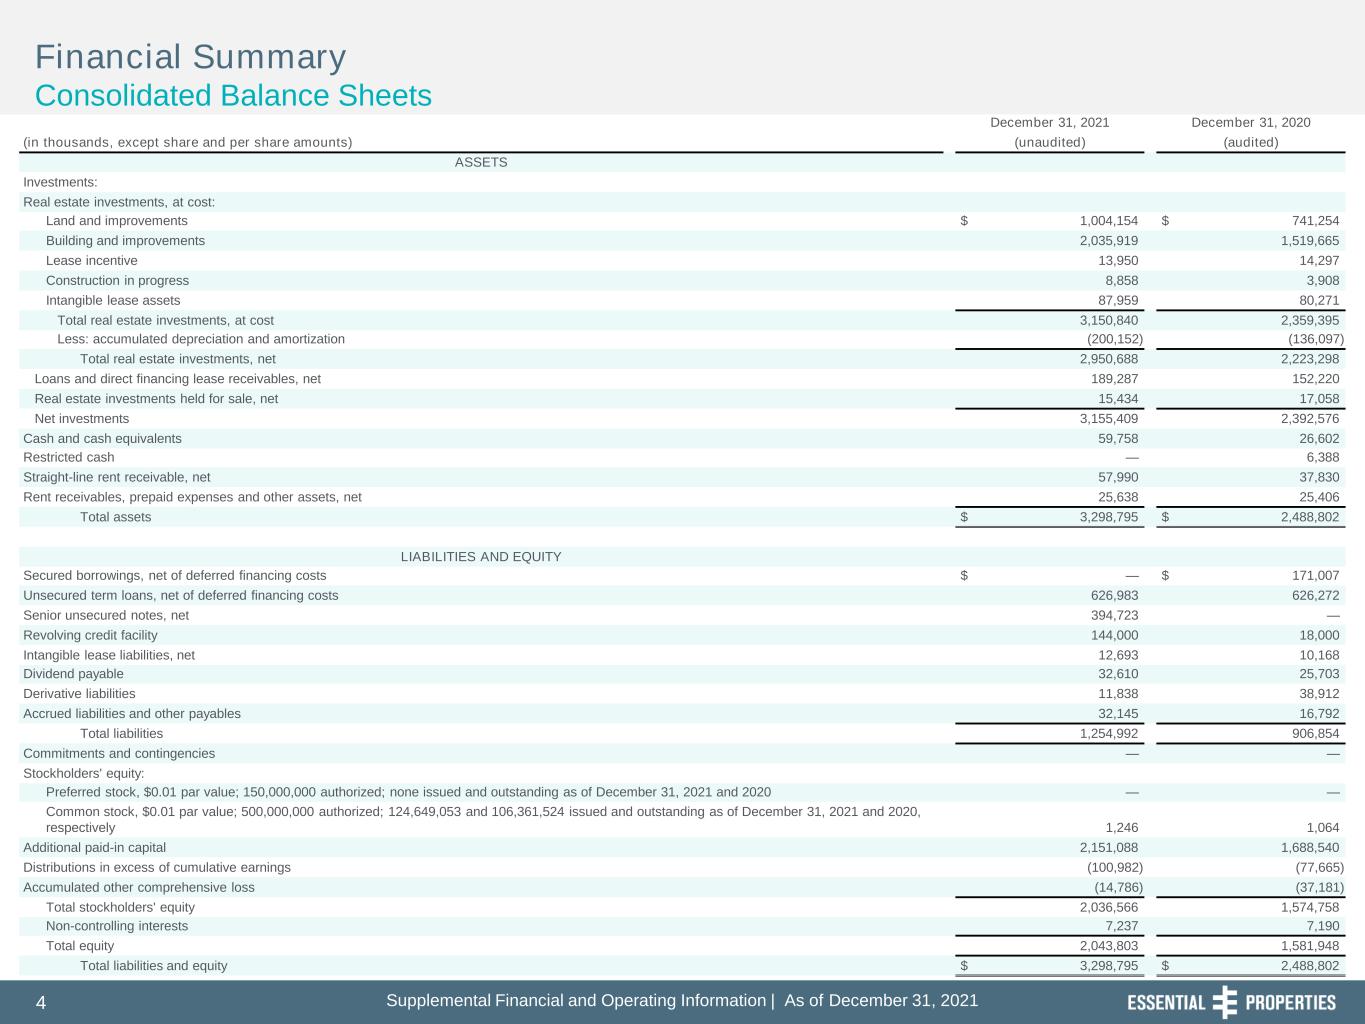Click page number 4 in footer
This screenshot has width=1365, height=1024.
(41, 1003)
